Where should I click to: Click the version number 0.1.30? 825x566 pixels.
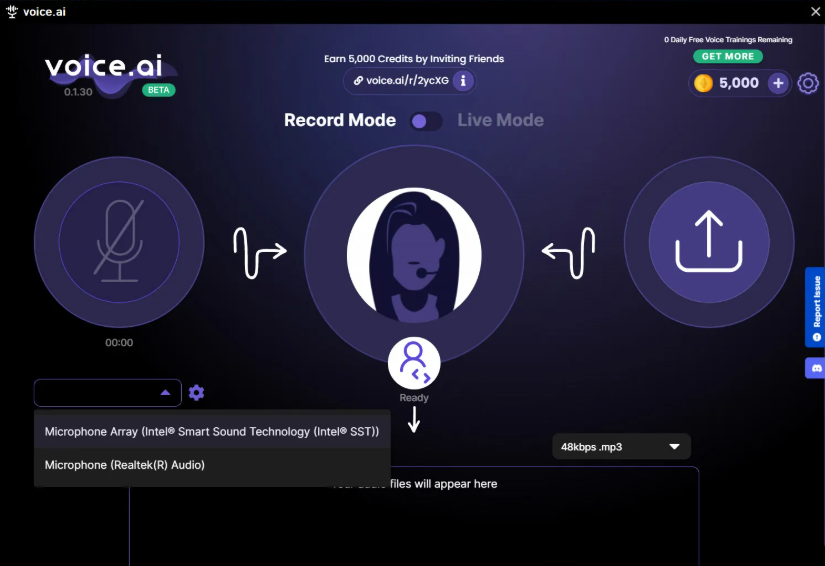point(78,92)
